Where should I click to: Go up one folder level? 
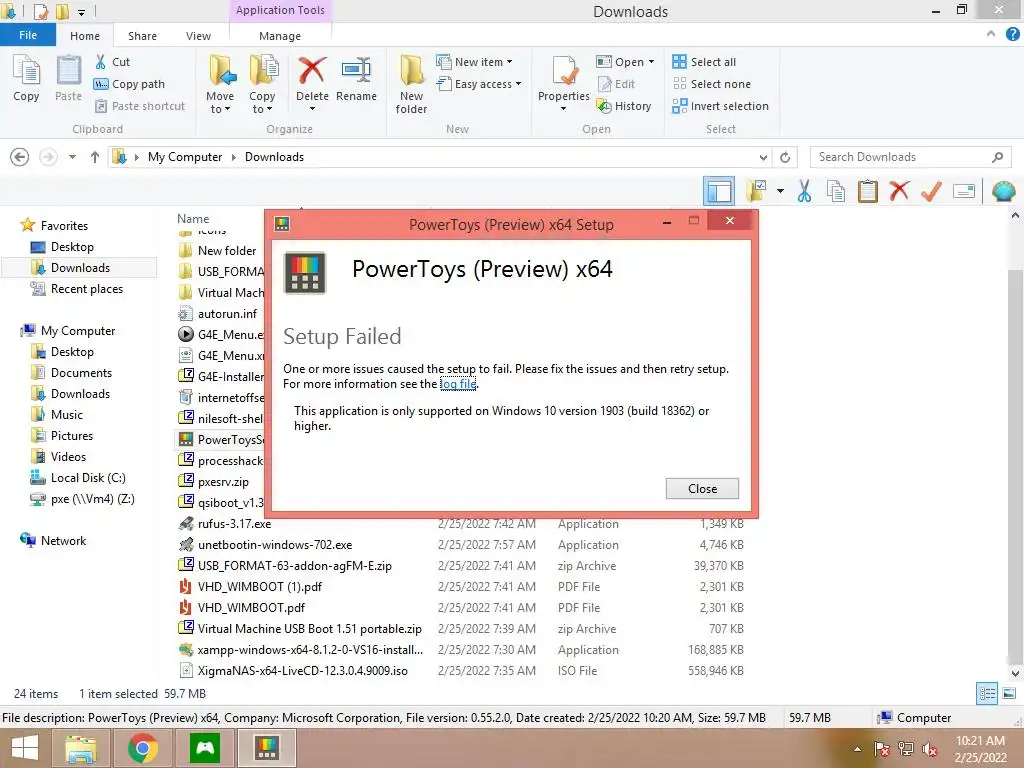click(x=95, y=157)
